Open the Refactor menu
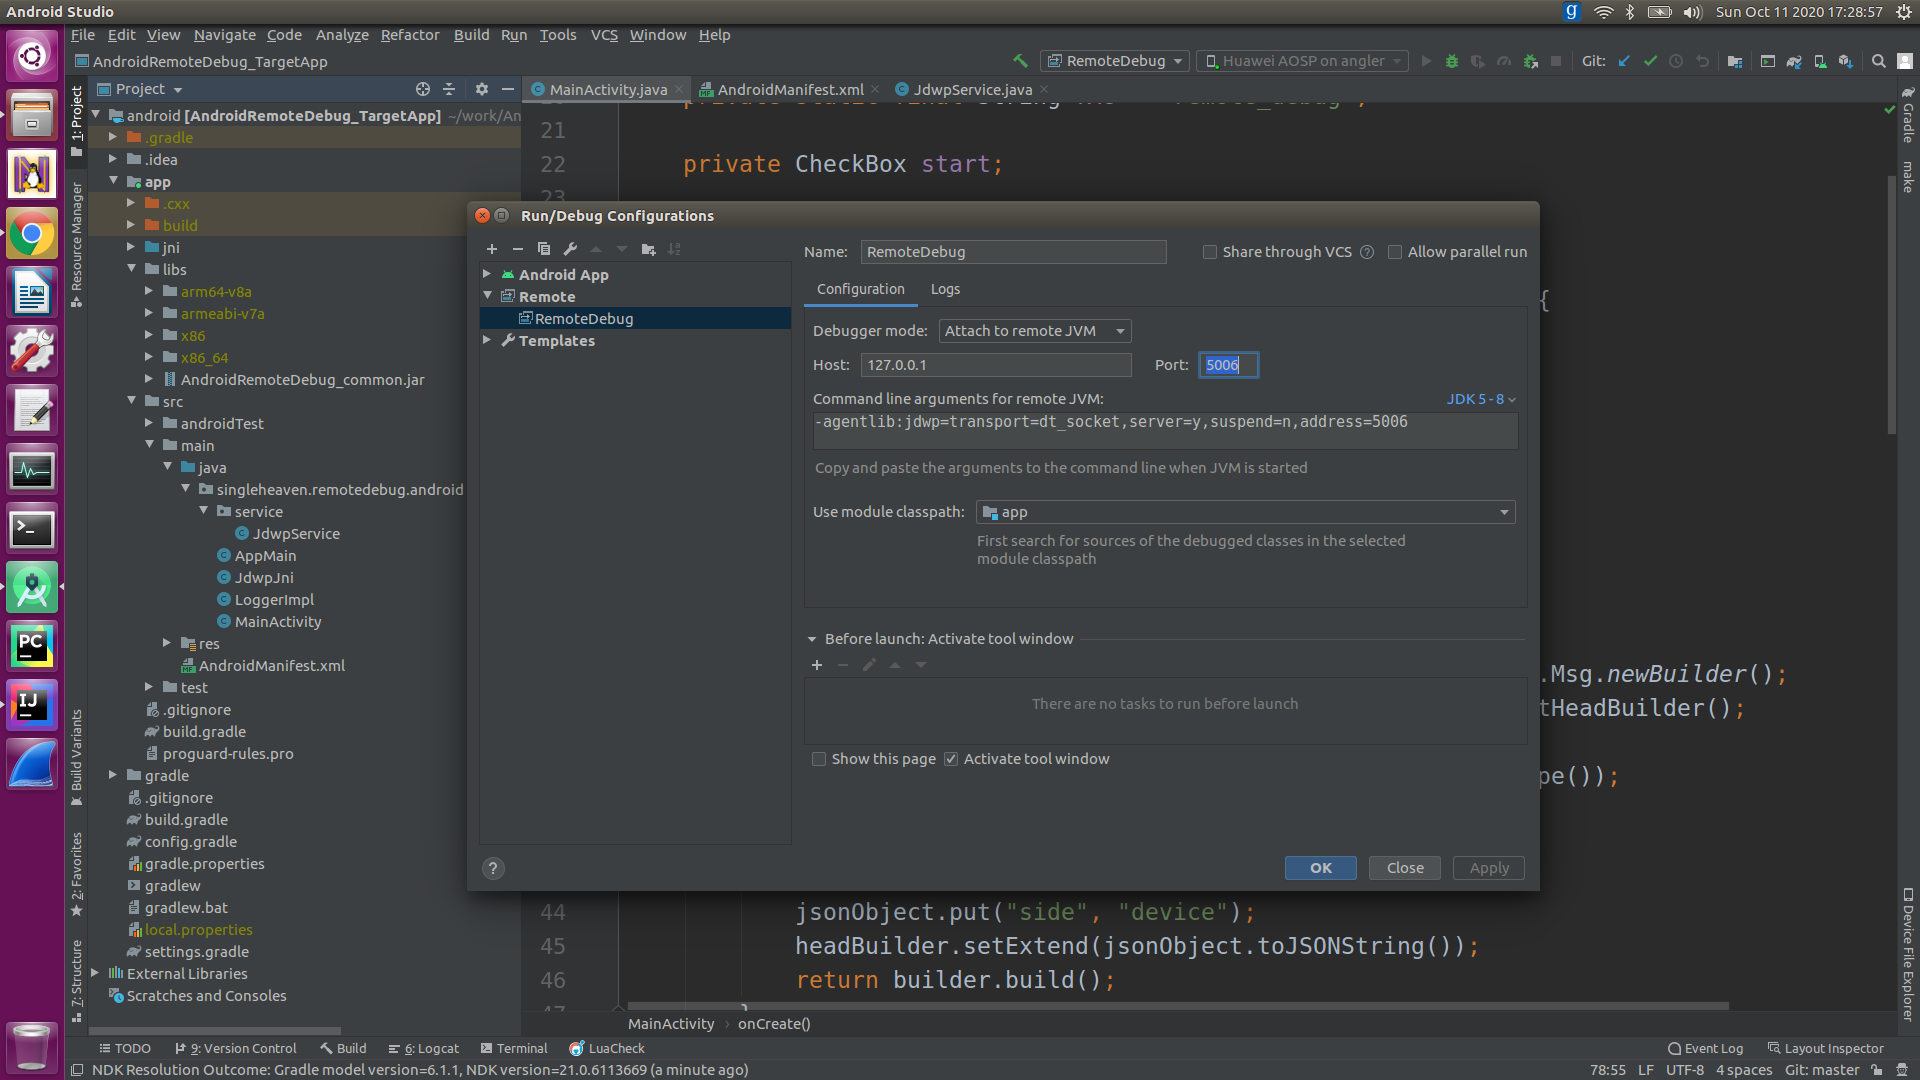 pyautogui.click(x=409, y=35)
